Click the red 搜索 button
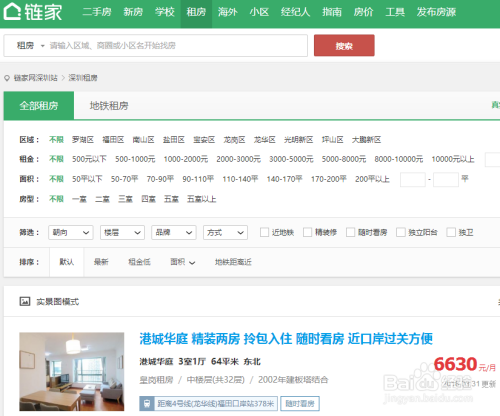The width and height of the screenshot is (500, 416). click(x=344, y=45)
